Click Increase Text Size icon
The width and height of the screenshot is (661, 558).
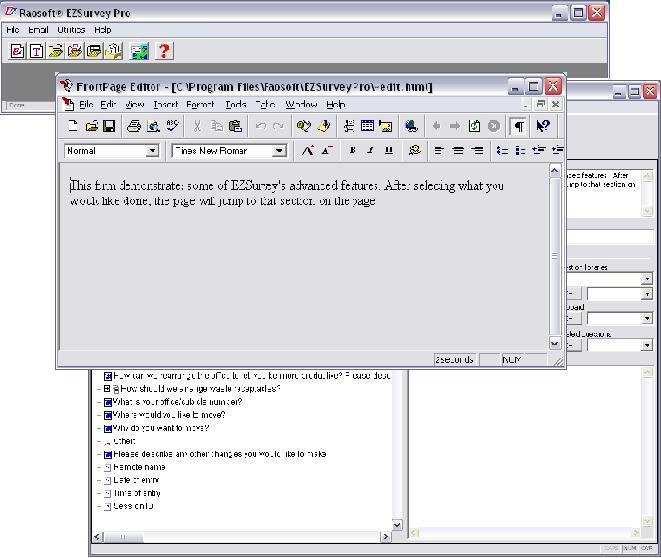point(308,150)
